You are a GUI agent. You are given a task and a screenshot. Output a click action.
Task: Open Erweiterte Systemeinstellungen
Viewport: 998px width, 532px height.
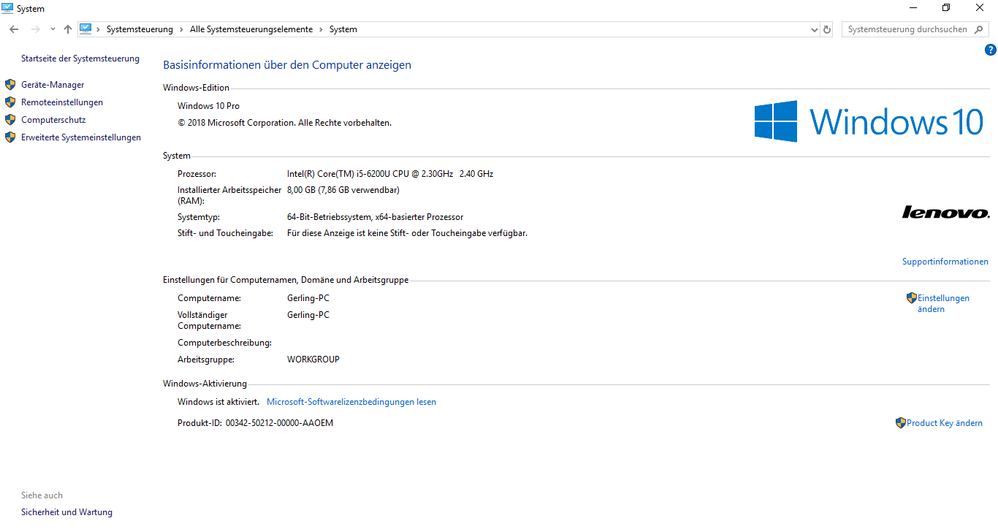(81, 137)
